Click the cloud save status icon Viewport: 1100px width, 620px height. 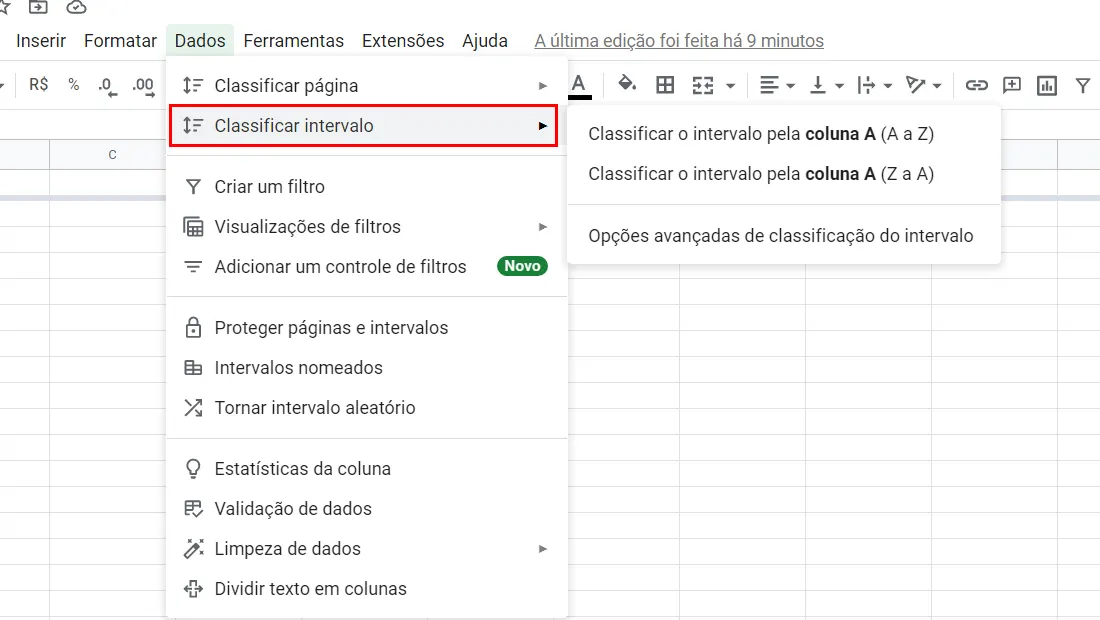coord(76,7)
